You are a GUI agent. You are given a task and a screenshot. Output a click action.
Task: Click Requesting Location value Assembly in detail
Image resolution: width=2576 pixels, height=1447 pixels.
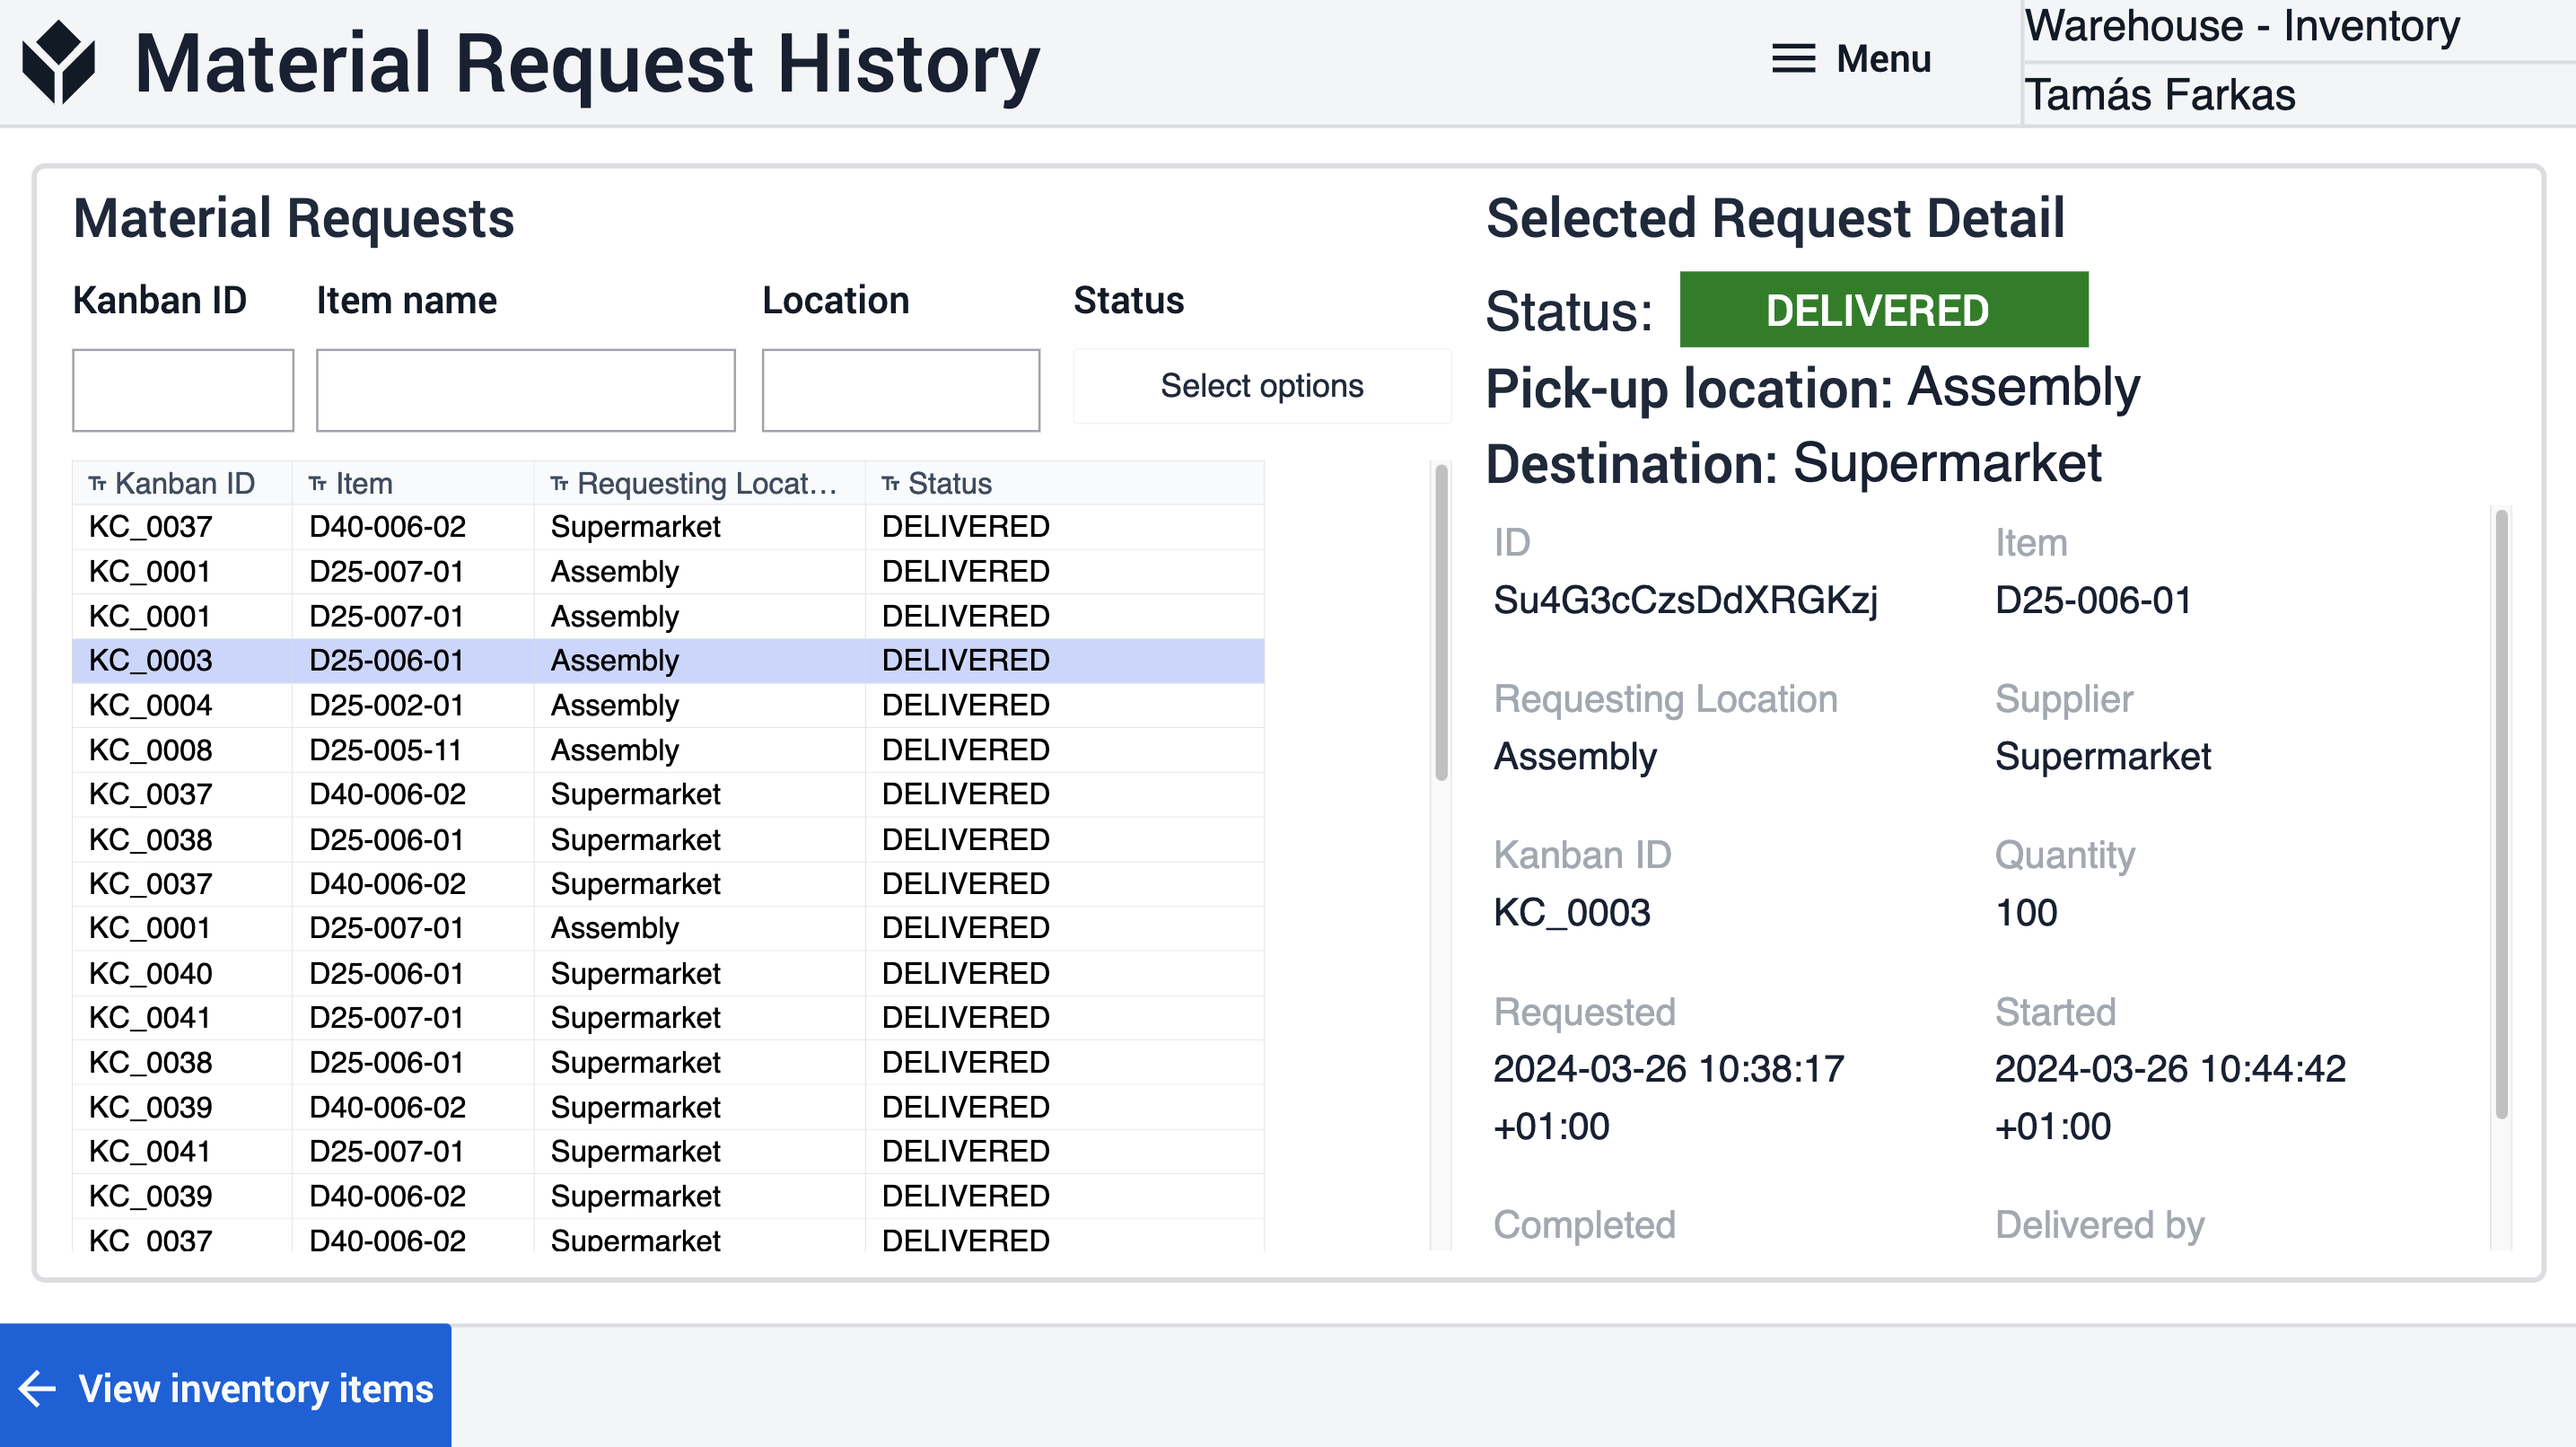tap(1574, 757)
